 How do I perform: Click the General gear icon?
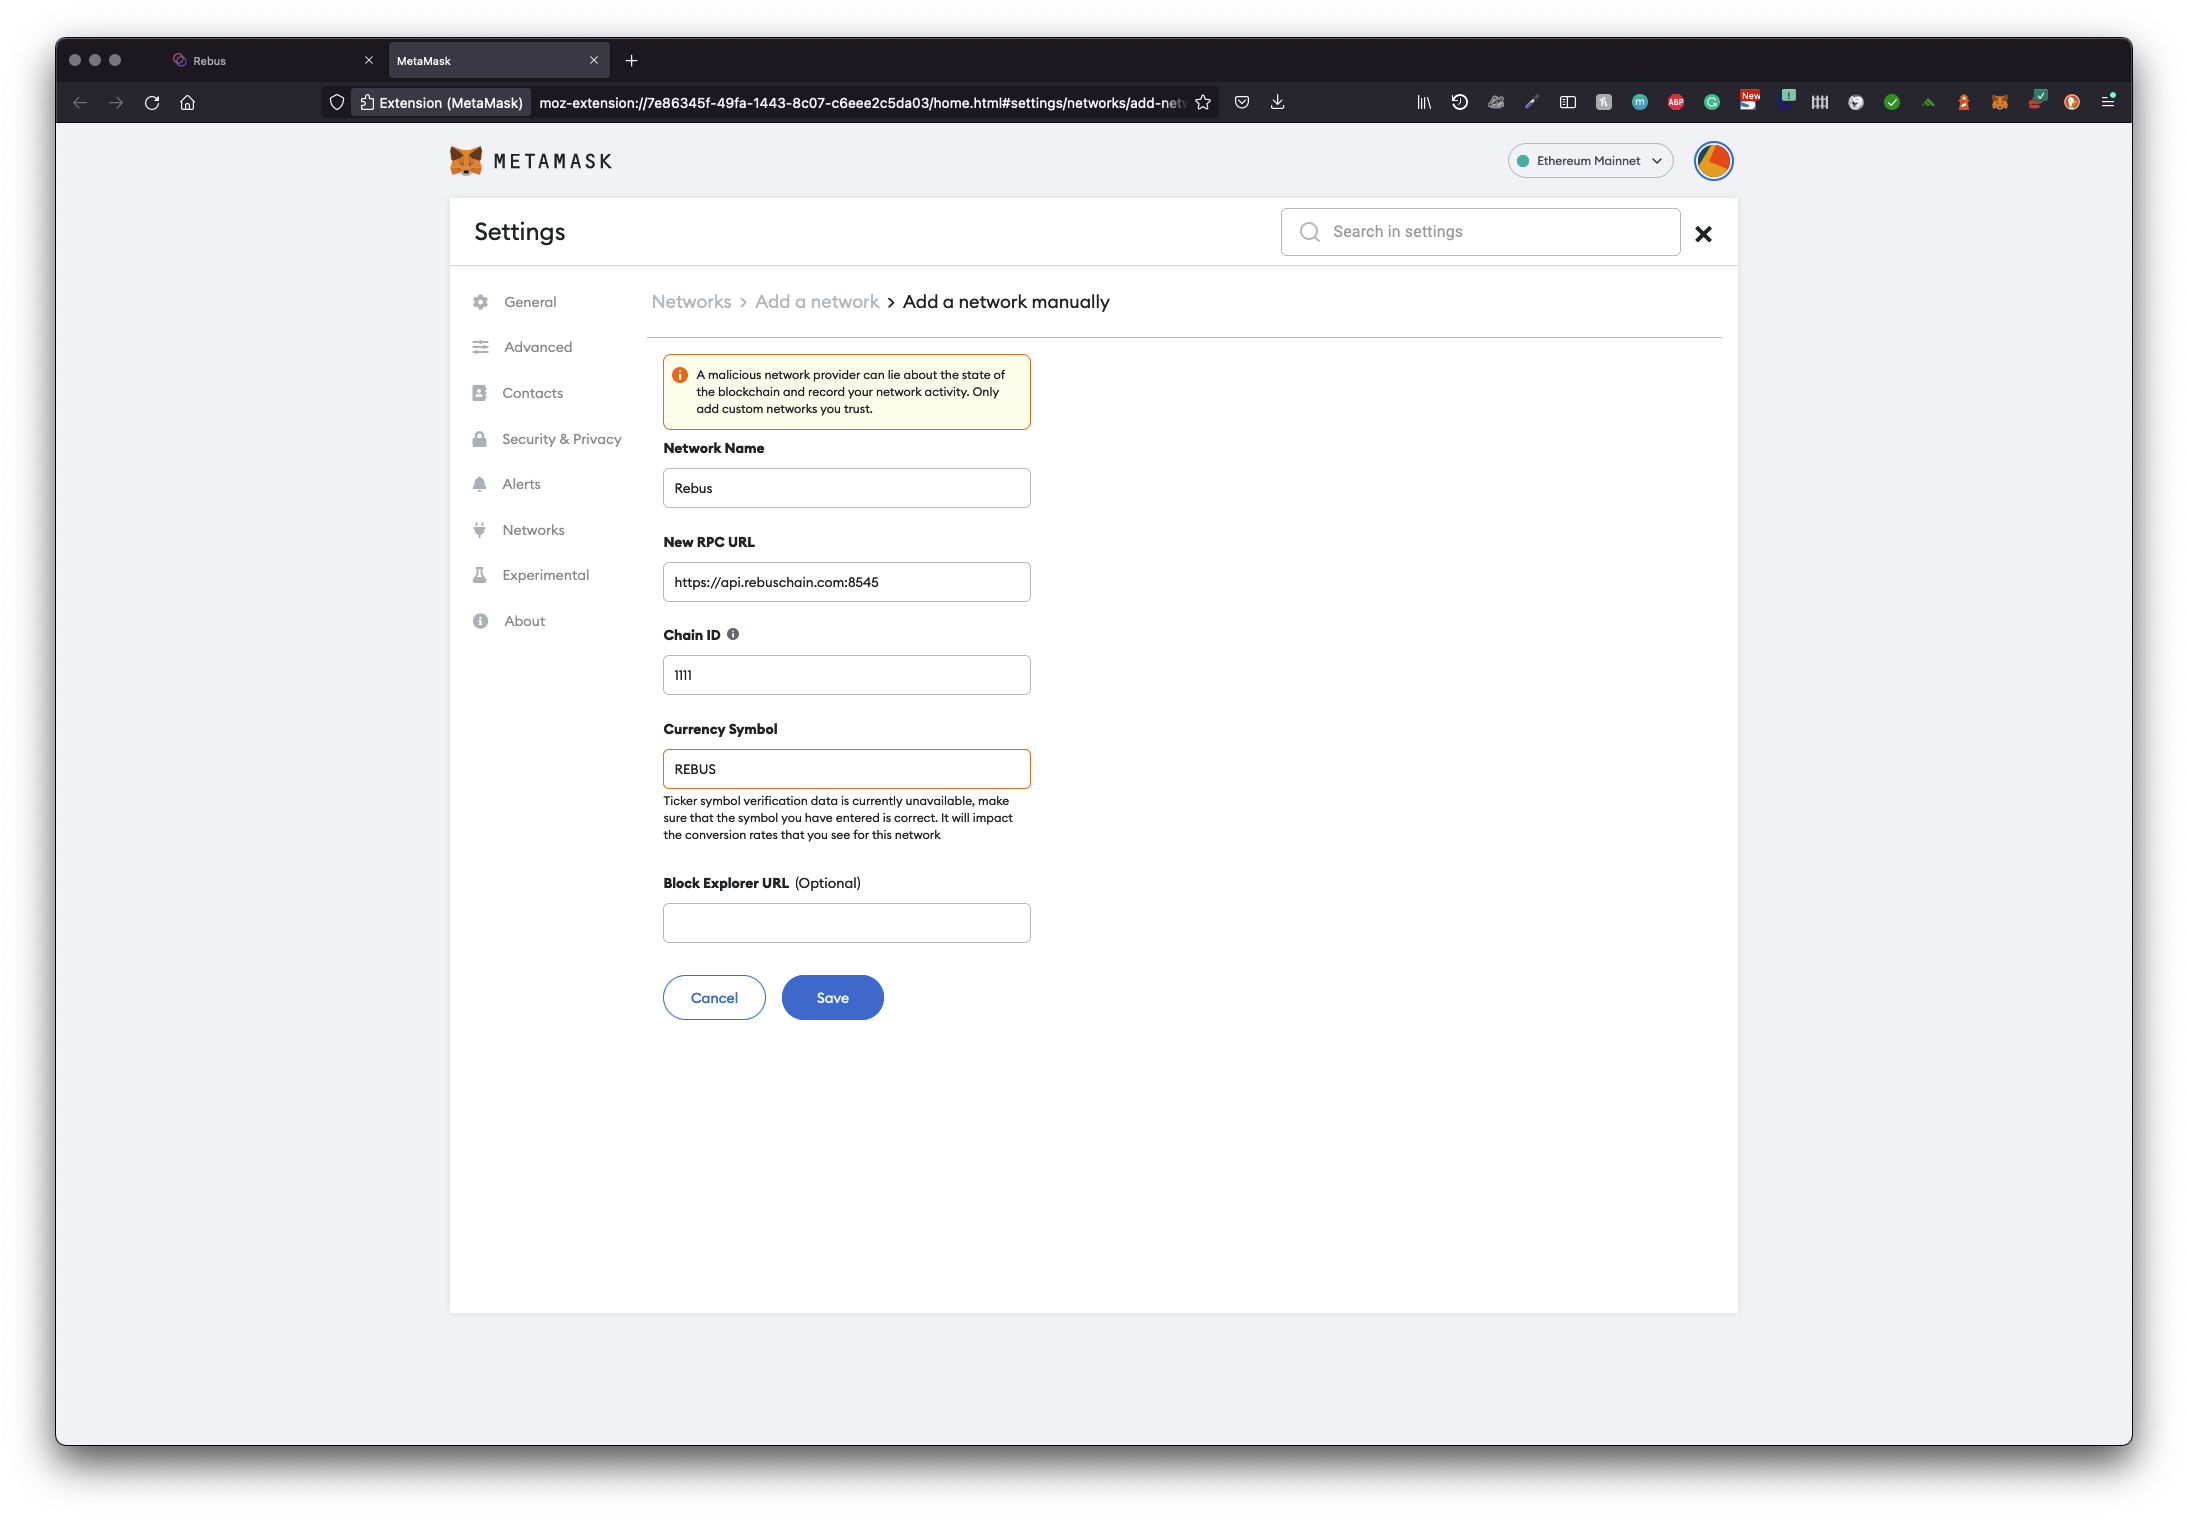coord(481,302)
